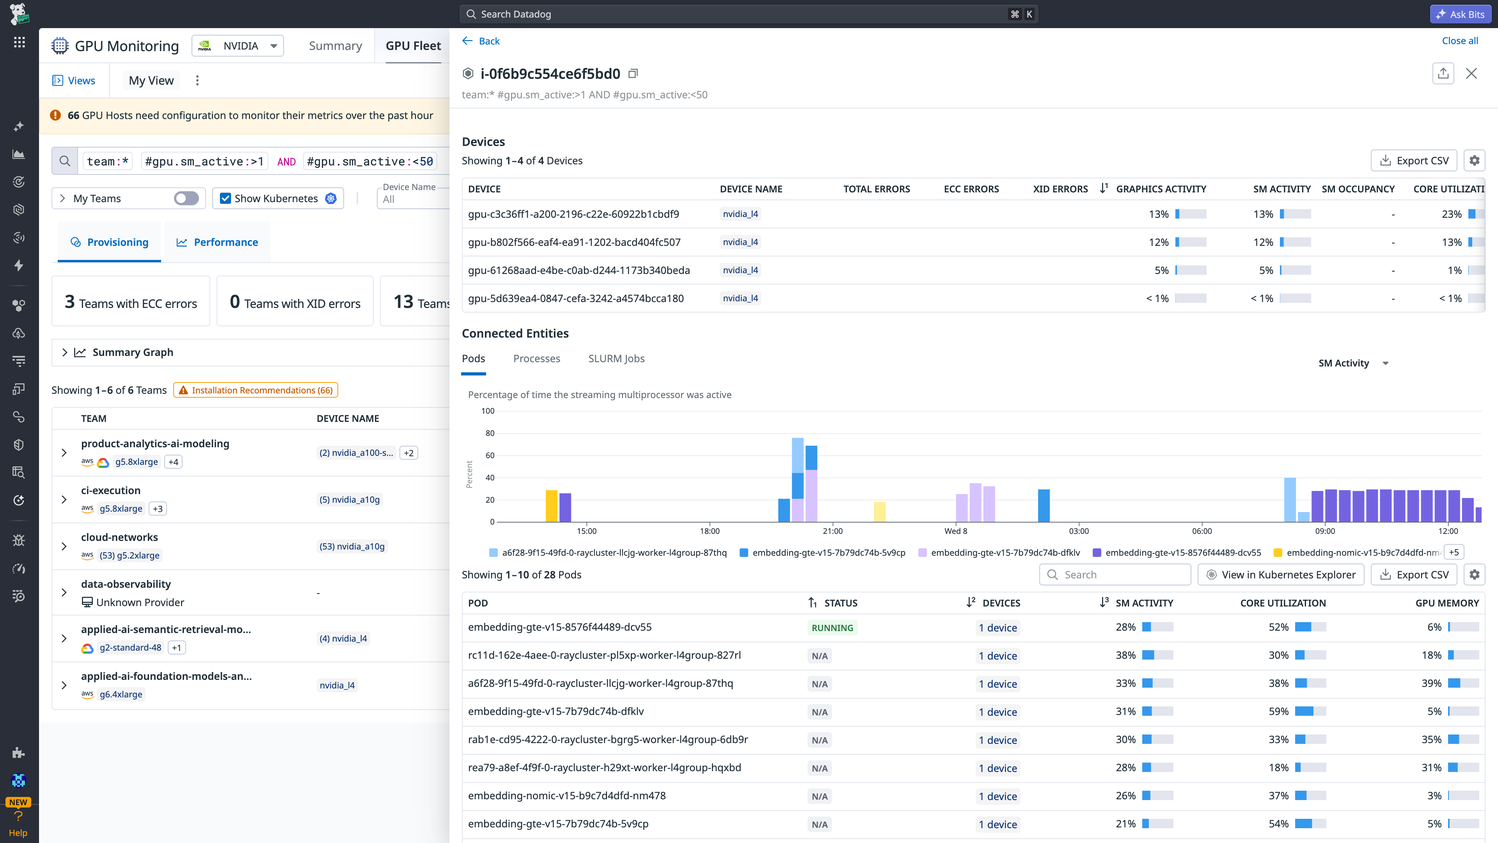
Task: Switch to the Performance tab
Action: point(217,243)
